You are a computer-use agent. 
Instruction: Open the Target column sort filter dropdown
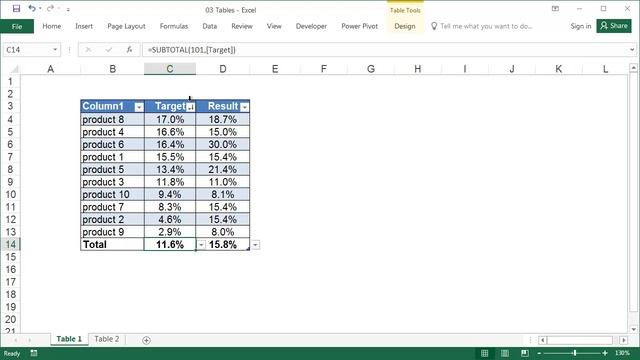coord(191,107)
